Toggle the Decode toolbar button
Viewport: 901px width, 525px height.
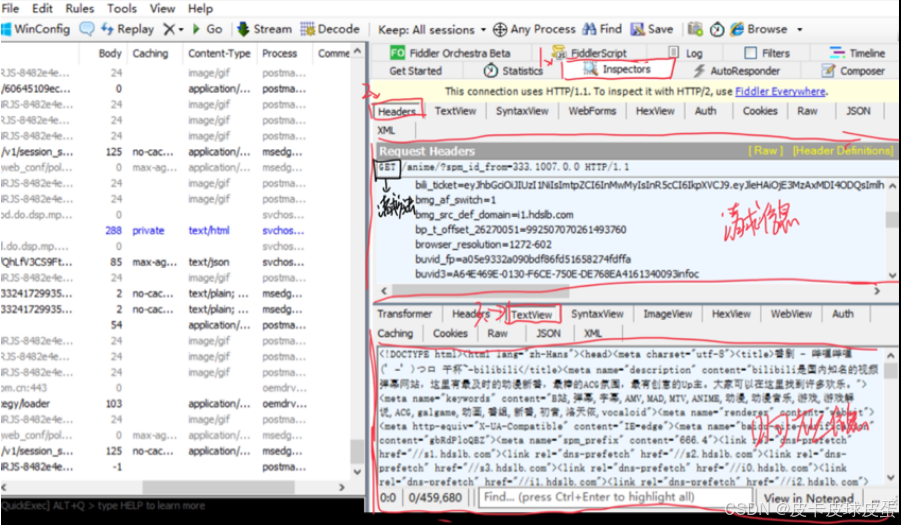[x=330, y=29]
